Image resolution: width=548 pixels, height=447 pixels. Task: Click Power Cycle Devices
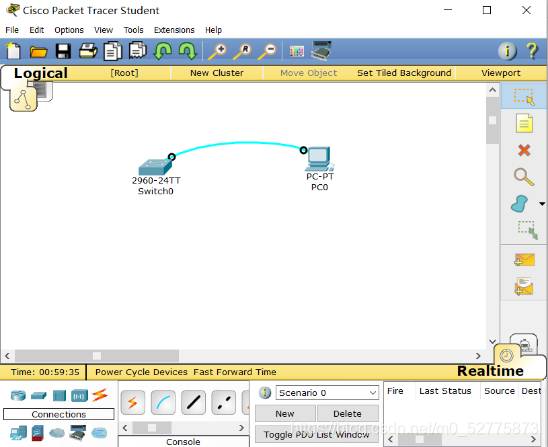(141, 372)
